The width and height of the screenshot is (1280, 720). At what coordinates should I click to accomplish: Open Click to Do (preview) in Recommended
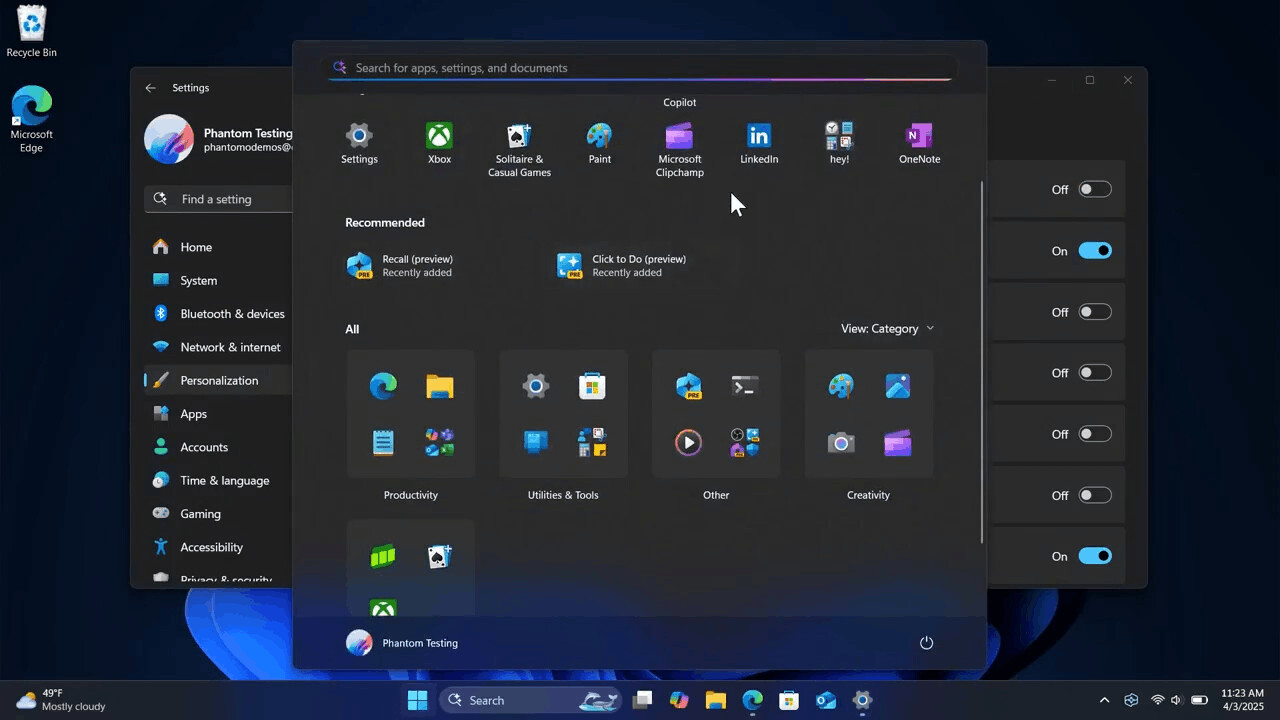[x=622, y=265]
